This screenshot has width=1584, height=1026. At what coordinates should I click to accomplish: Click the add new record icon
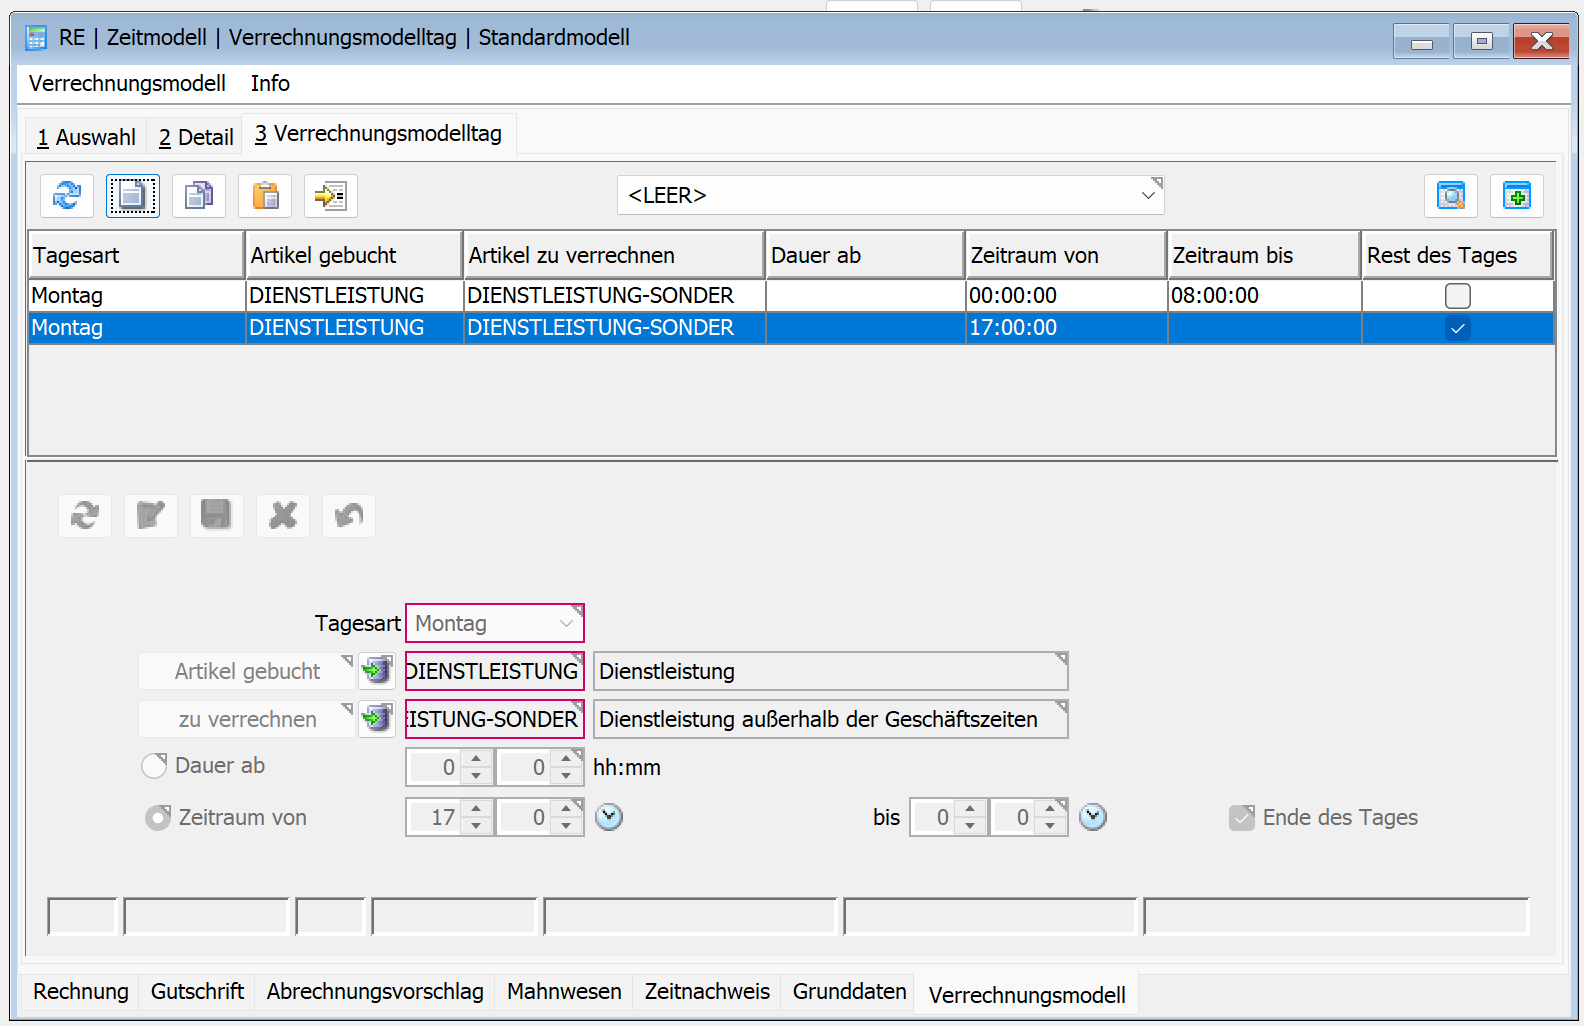1516,196
